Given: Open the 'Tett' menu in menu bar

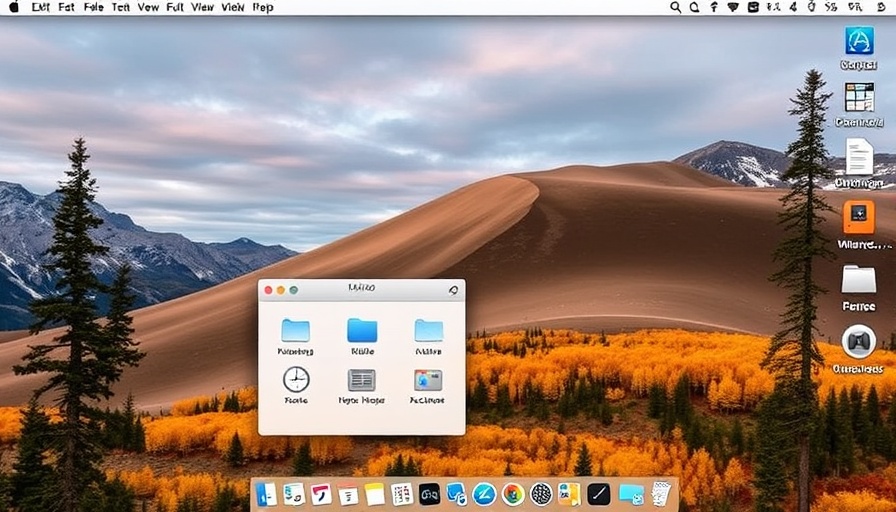Looking at the screenshot, I should [x=121, y=7].
